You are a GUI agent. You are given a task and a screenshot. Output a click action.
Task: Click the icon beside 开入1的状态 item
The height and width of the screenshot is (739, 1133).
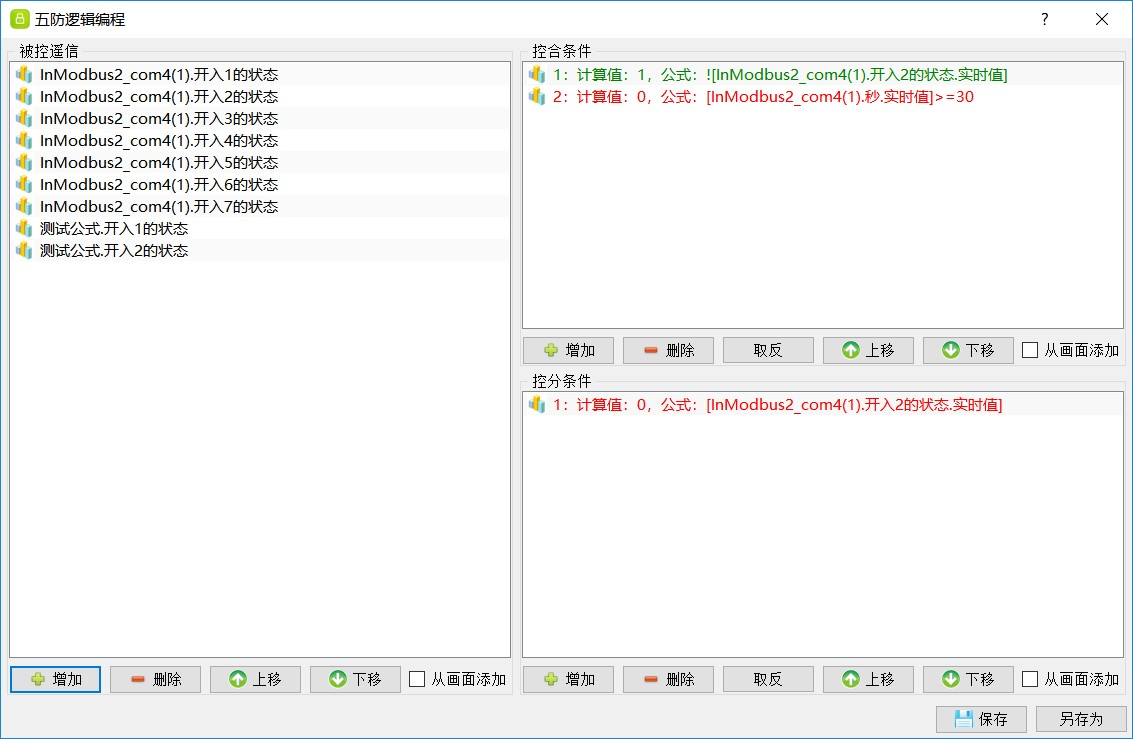point(24,74)
